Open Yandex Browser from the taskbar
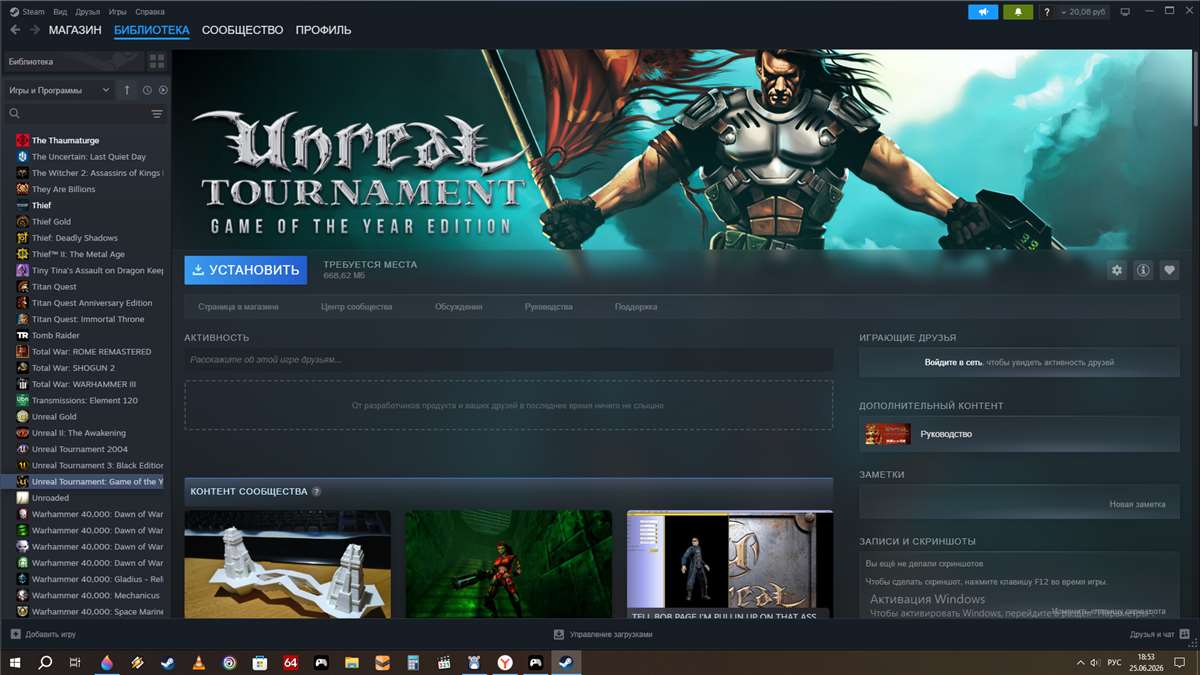This screenshot has width=1200, height=675. 505,662
